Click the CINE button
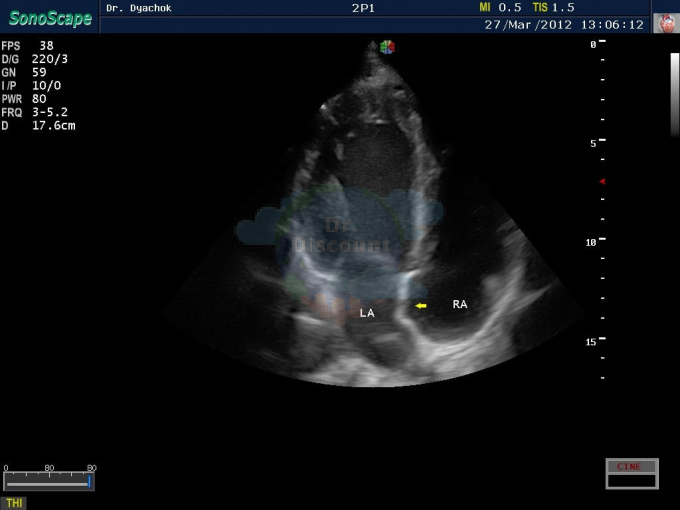 coord(632,467)
